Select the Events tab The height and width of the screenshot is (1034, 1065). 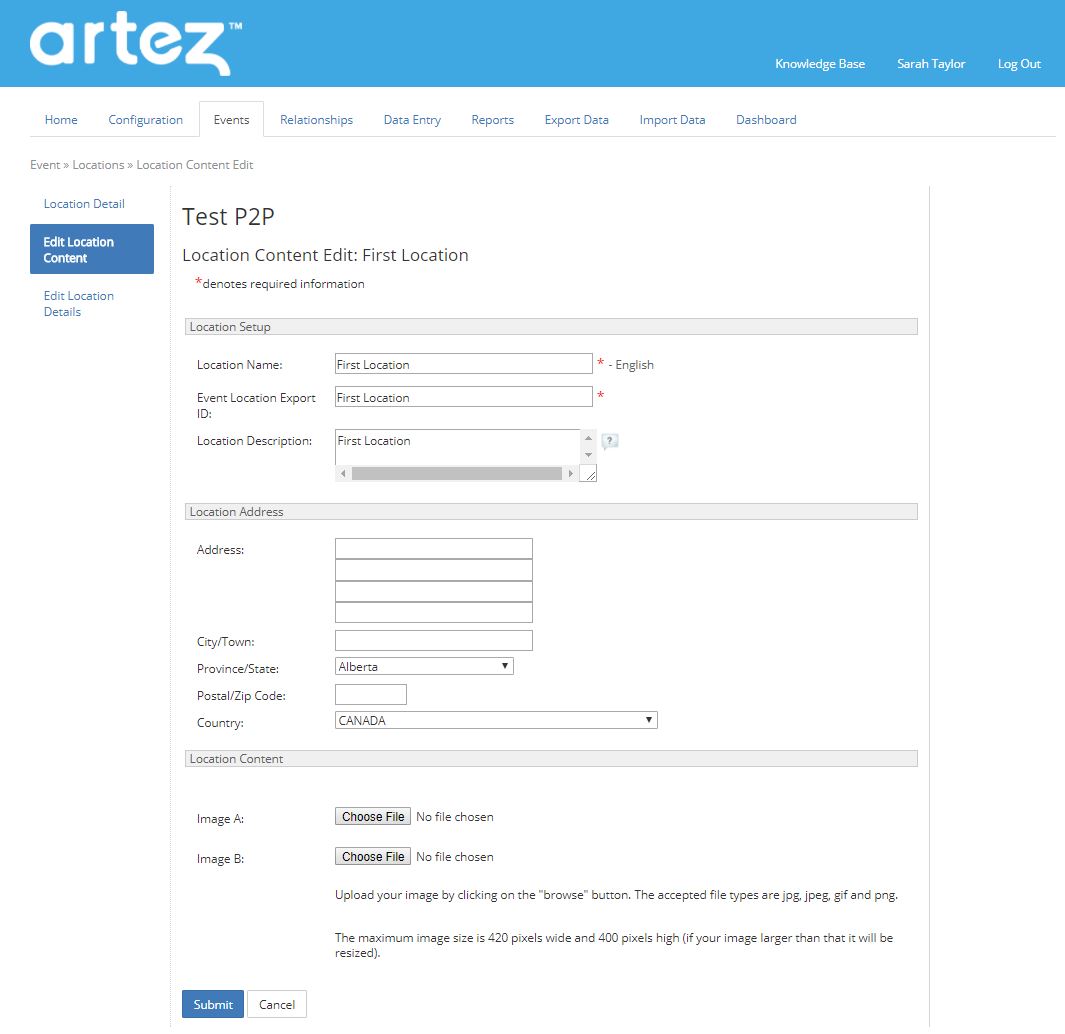pyautogui.click(x=231, y=120)
